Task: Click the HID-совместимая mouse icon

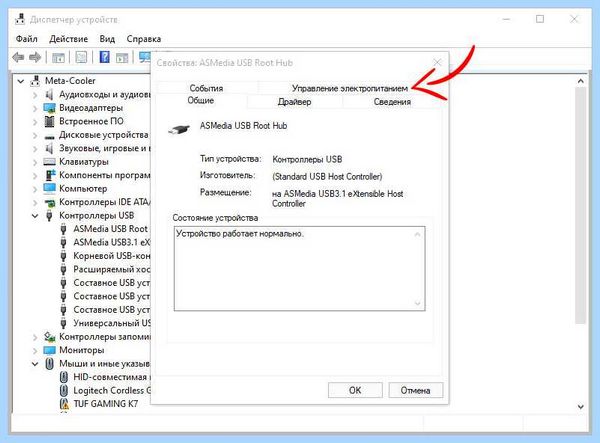Action: tap(64, 377)
